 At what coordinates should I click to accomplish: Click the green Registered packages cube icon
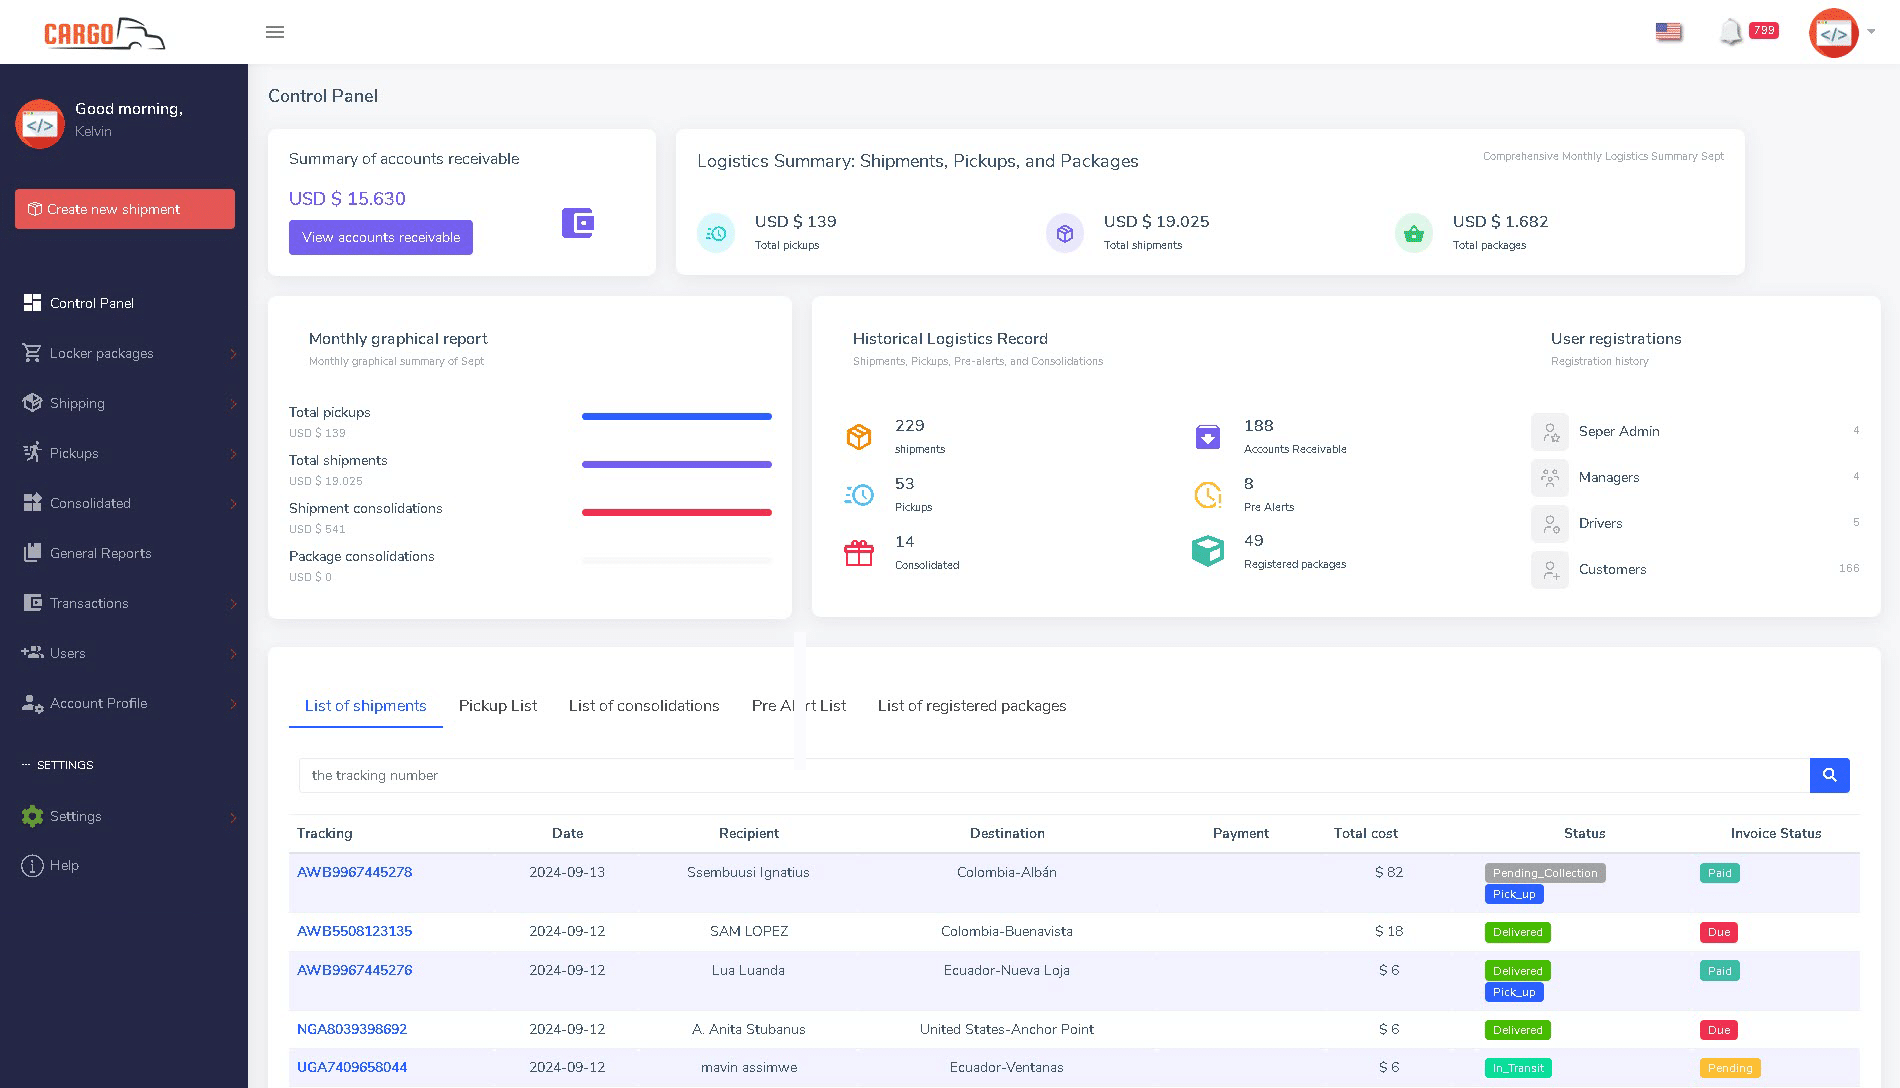point(1207,551)
